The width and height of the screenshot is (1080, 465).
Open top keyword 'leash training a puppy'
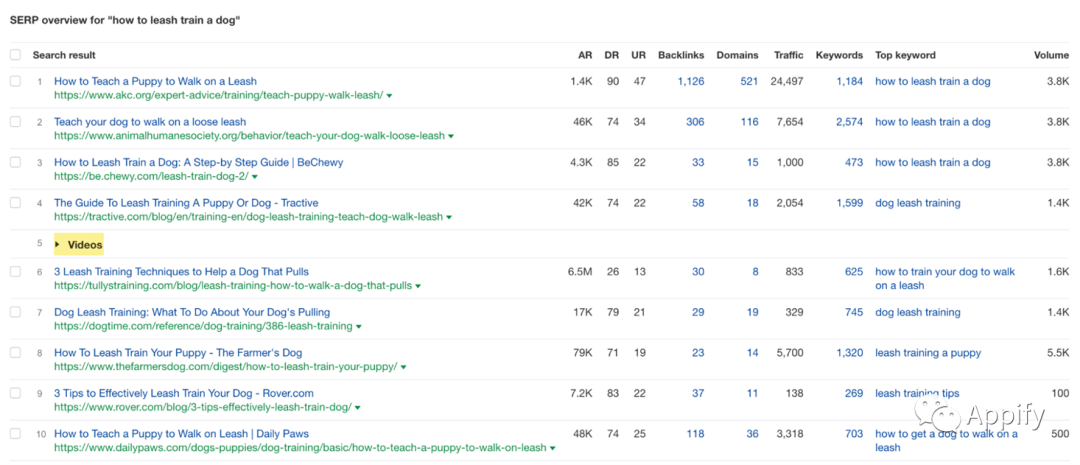click(928, 353)
